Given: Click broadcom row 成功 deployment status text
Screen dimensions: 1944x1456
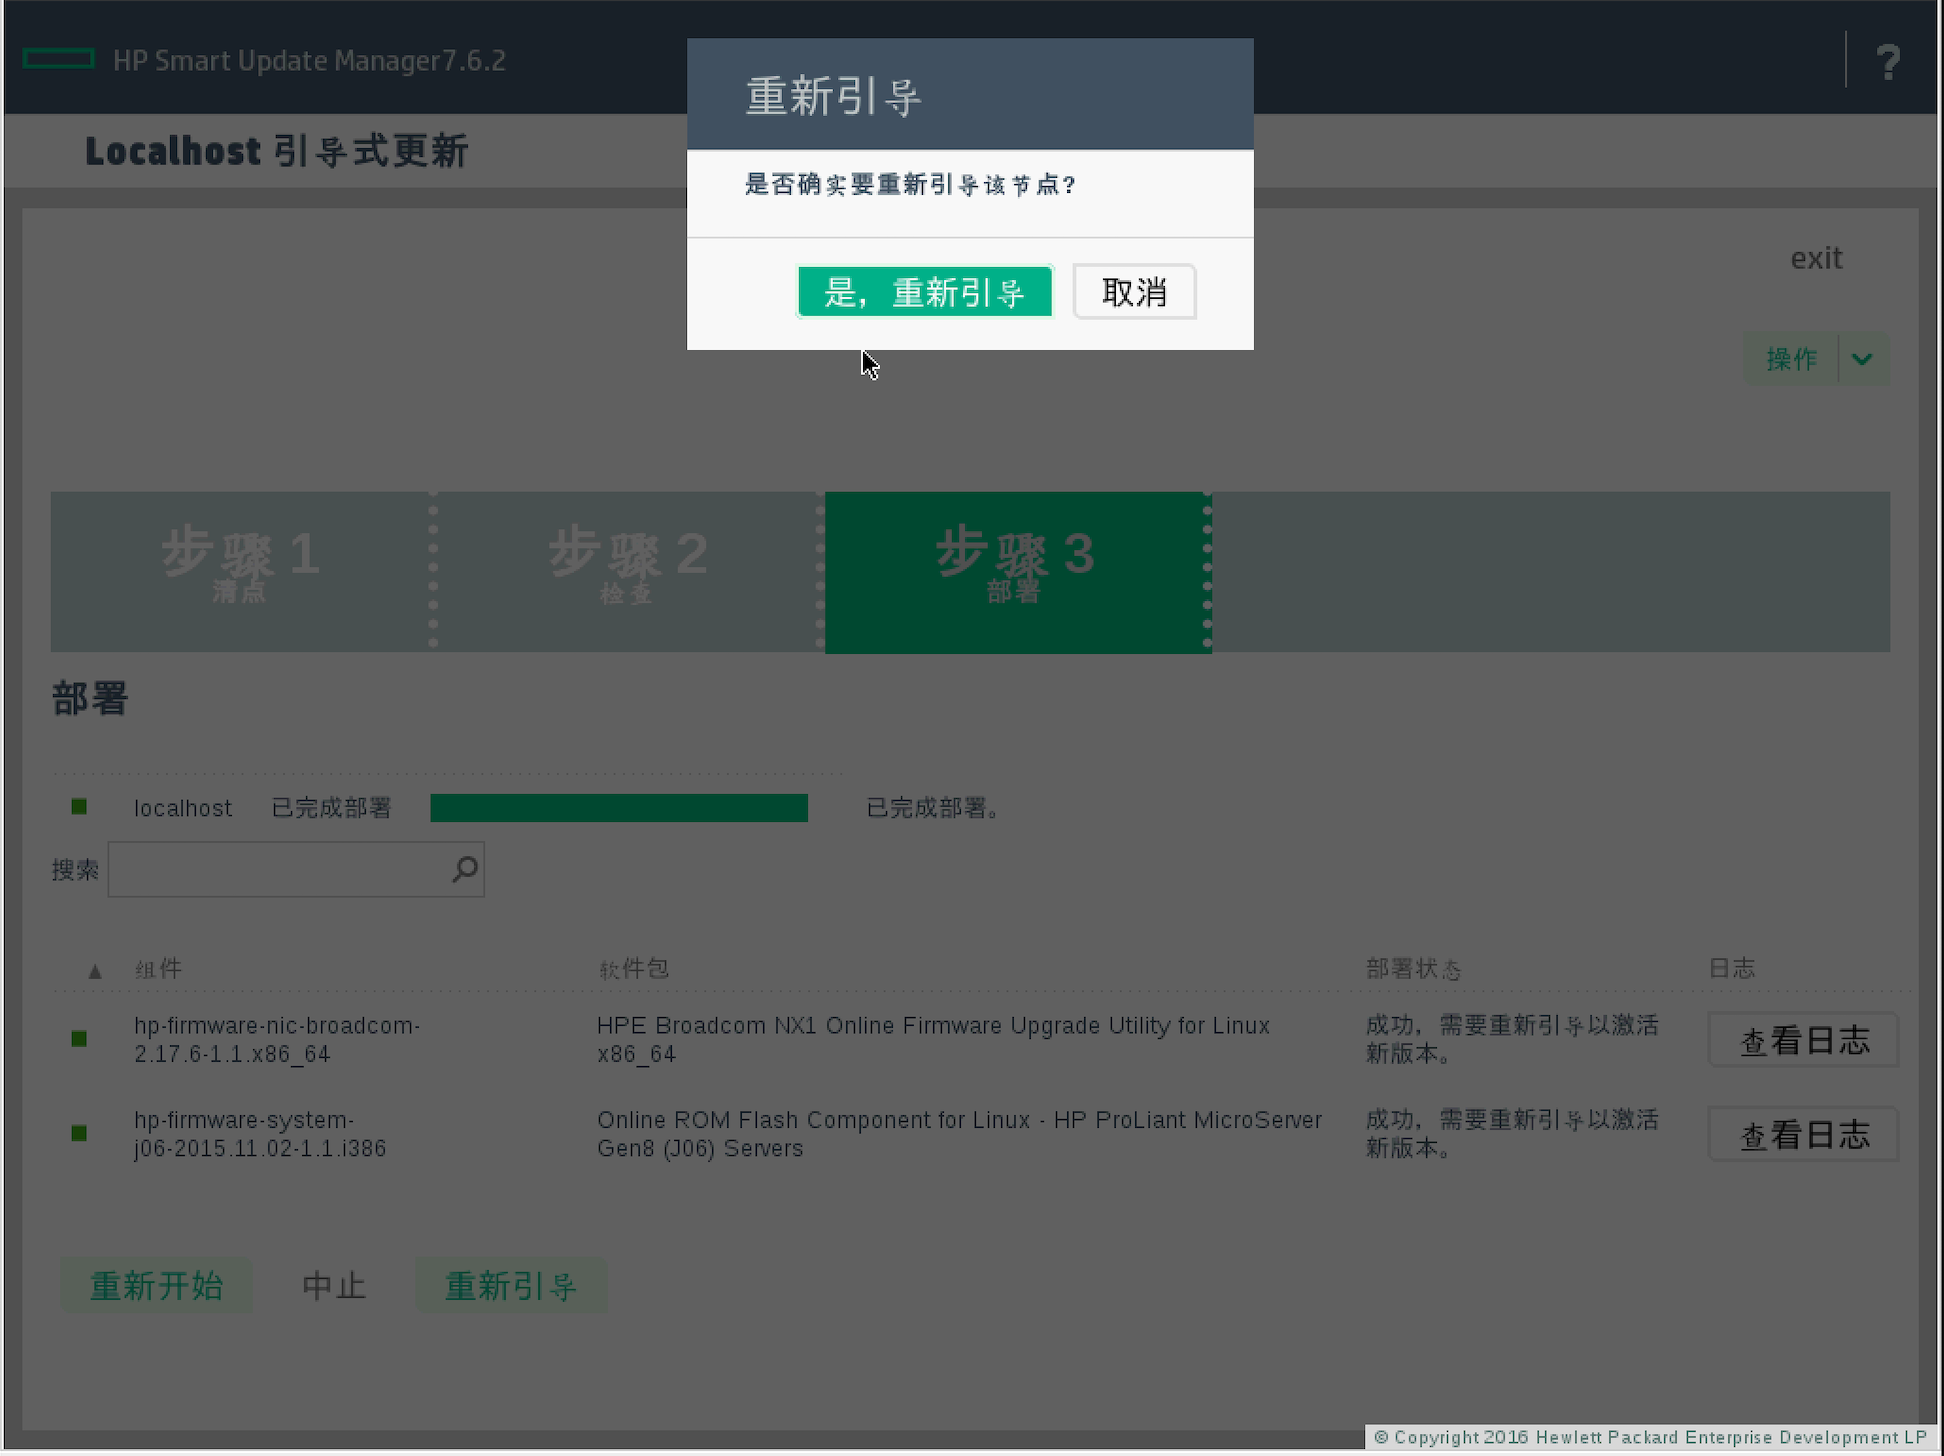Looking at the screenshot, I should [x=1512, y=1040].
